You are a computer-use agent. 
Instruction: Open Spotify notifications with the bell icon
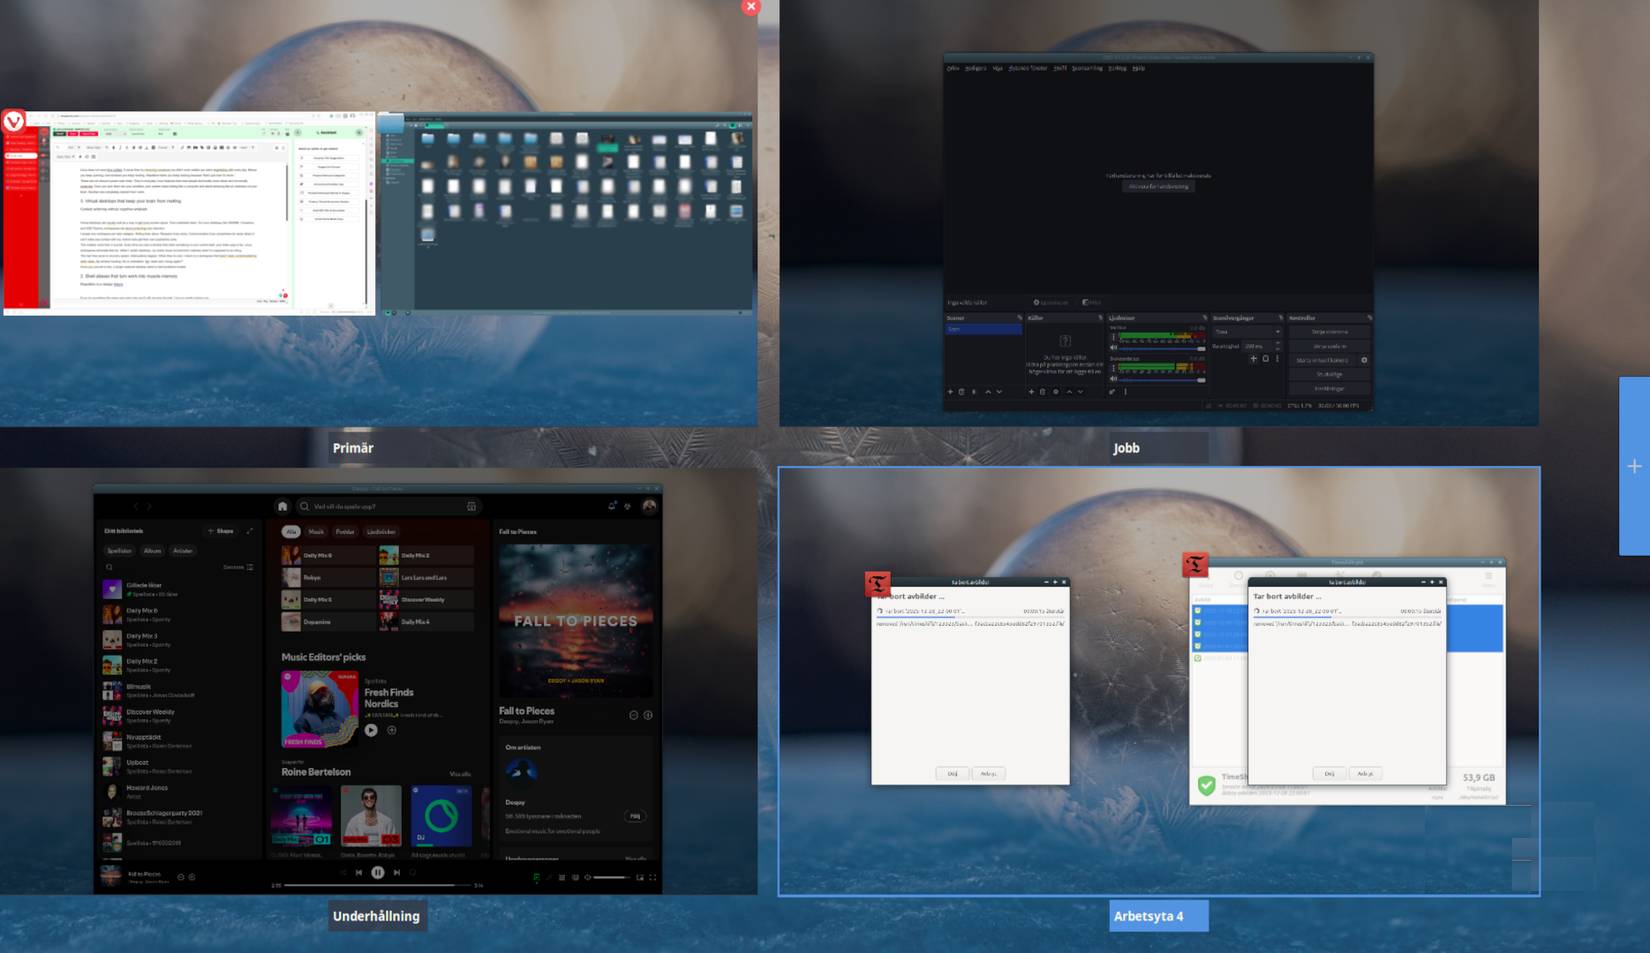coord(611,506)
